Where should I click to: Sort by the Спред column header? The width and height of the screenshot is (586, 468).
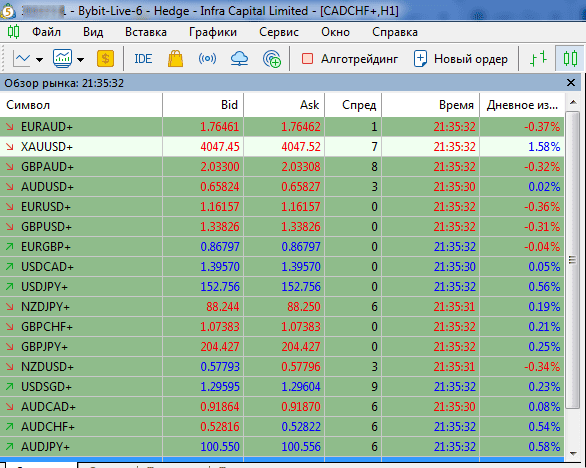353,105
